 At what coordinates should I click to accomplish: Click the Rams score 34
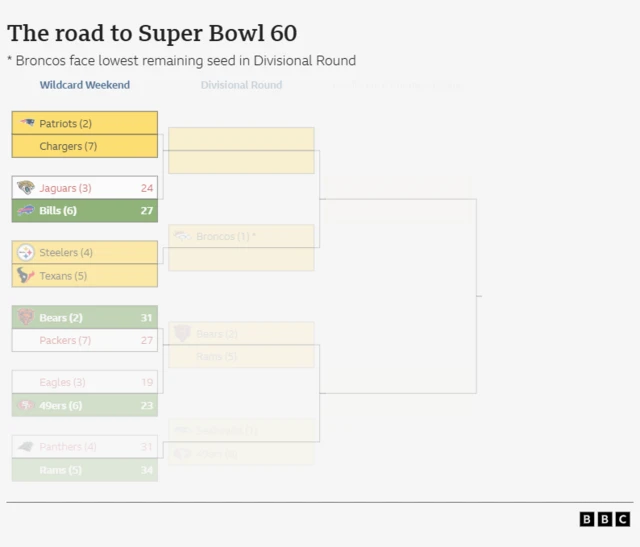[147, 470]
